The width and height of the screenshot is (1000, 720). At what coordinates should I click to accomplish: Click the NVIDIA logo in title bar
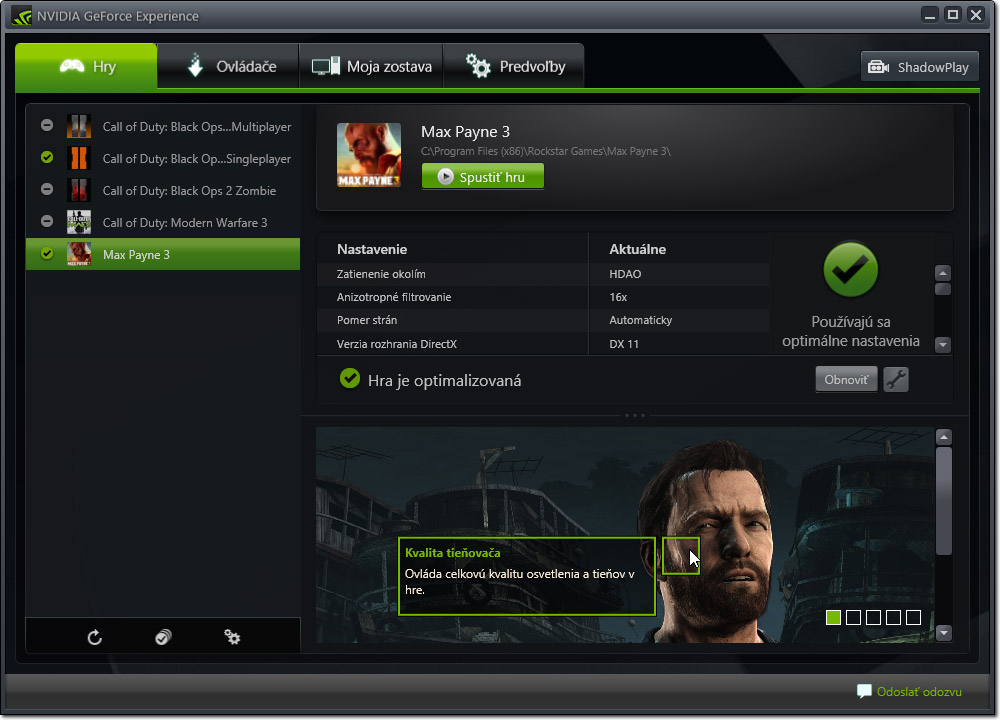pyautogui.click(x=22, y=16)
